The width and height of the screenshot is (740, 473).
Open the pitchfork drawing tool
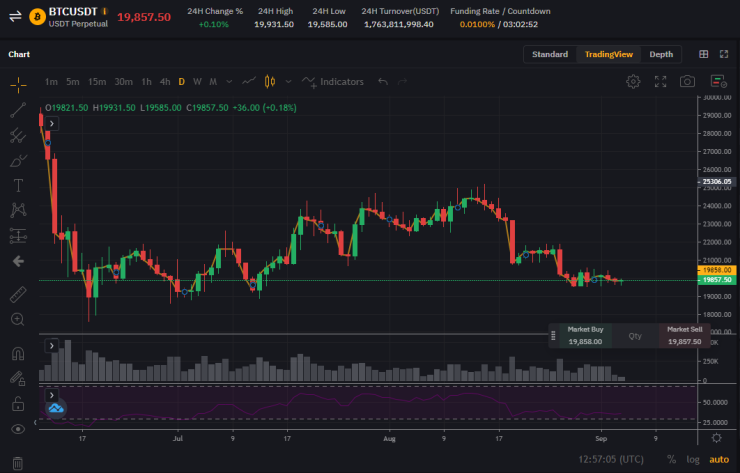pyautogui.click(x=18, y=135)
